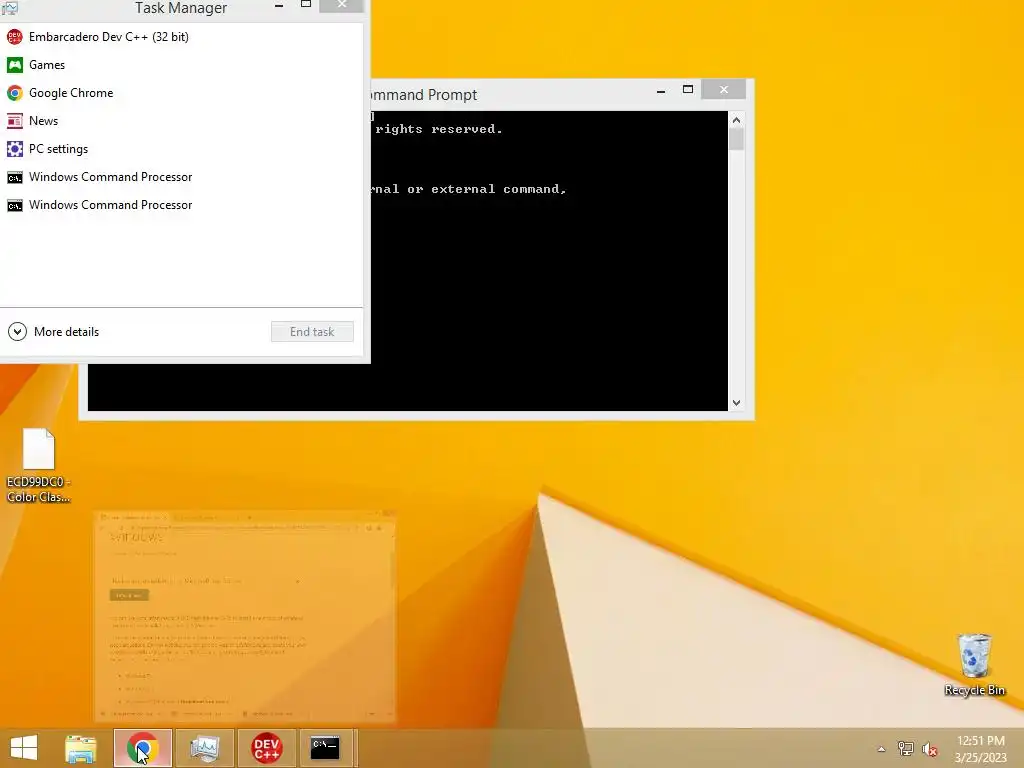Select the "Games" row text

(47, 65)
